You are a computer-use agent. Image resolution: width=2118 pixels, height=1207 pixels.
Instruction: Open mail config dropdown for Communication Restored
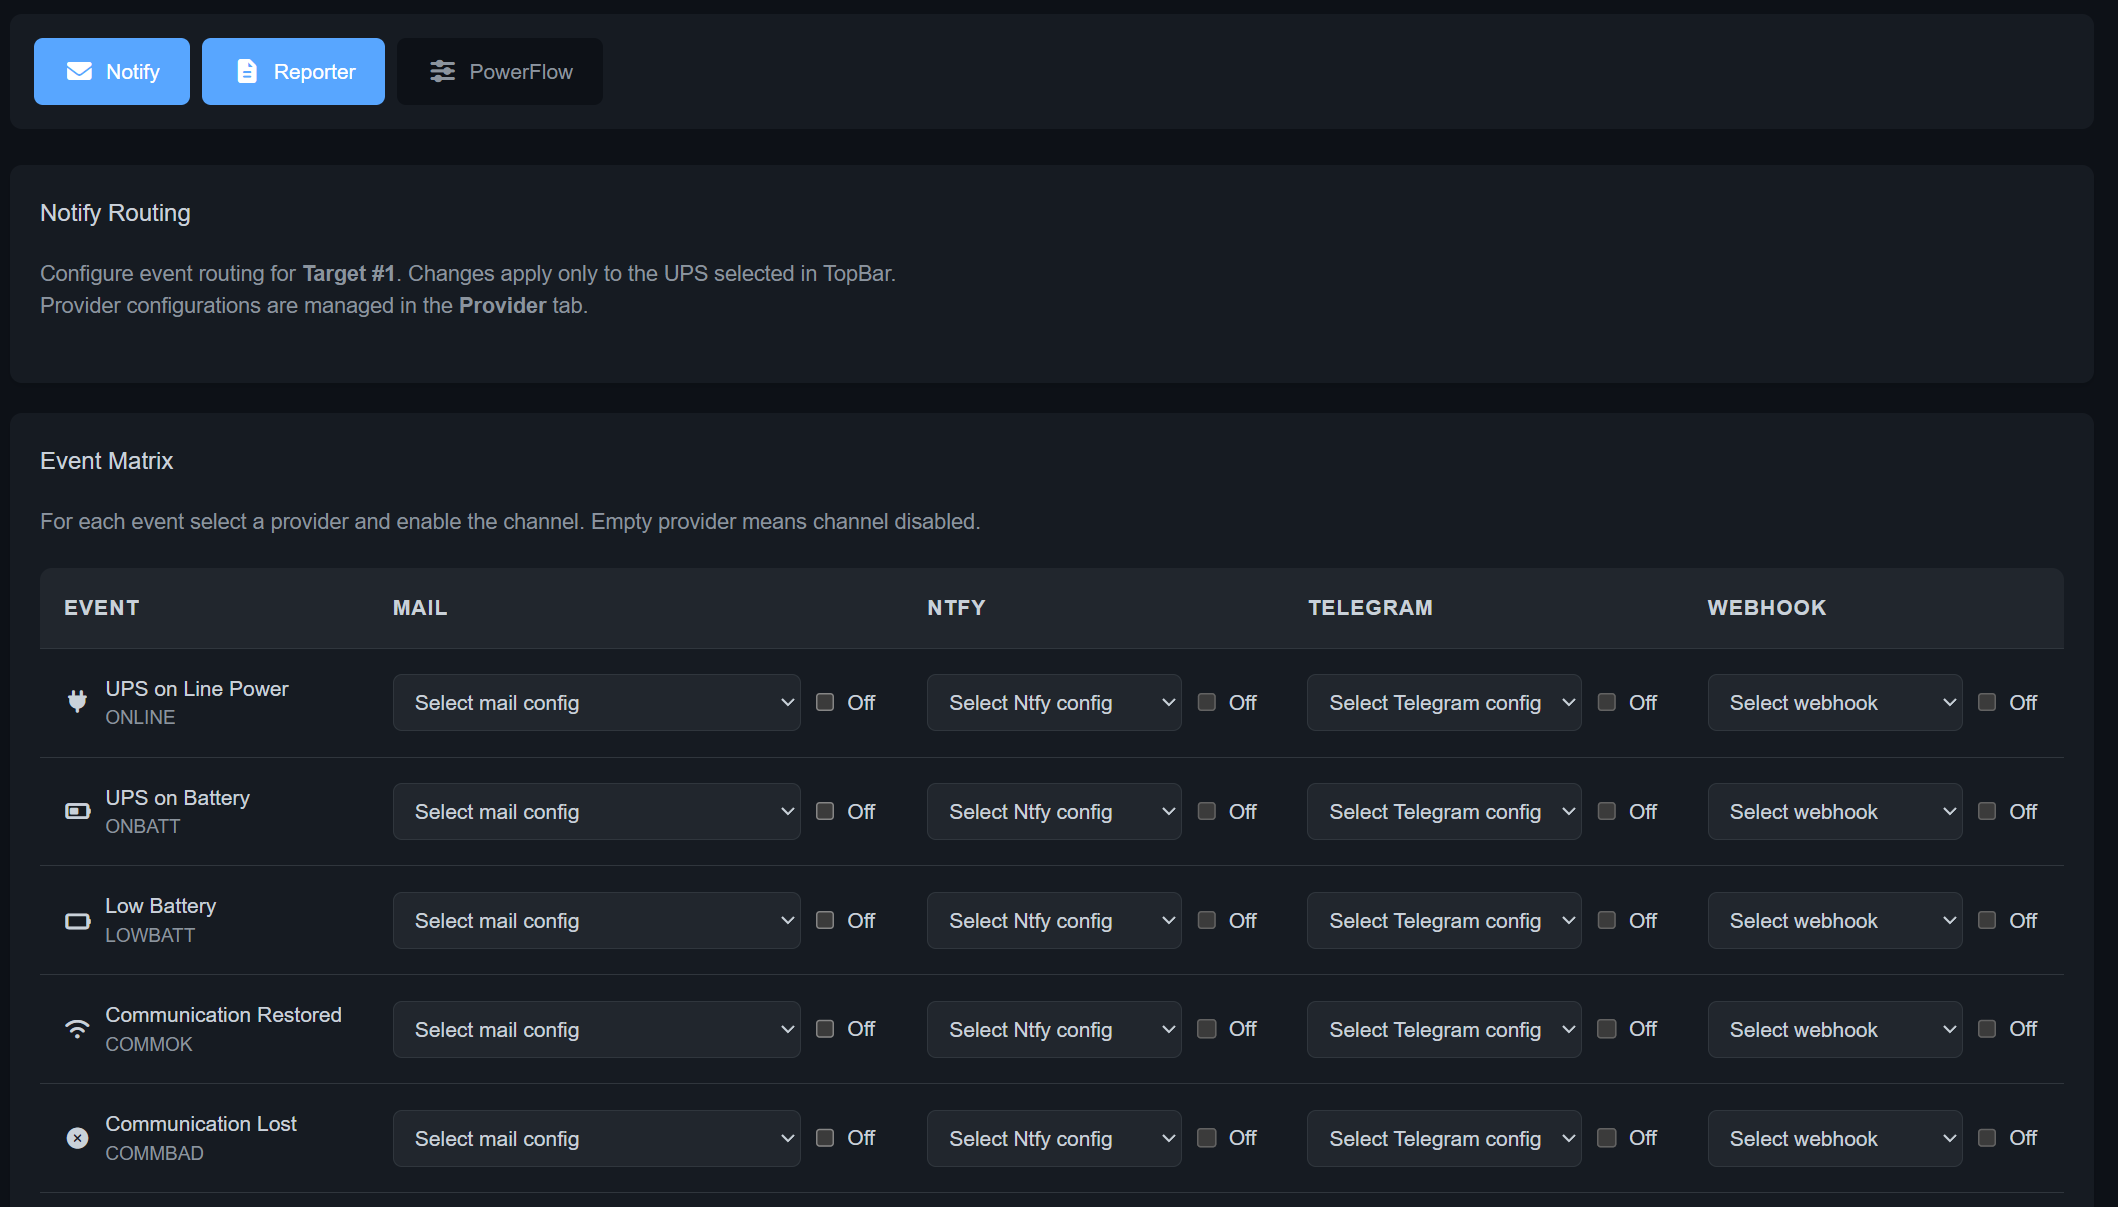click(x=596, y=1029)
